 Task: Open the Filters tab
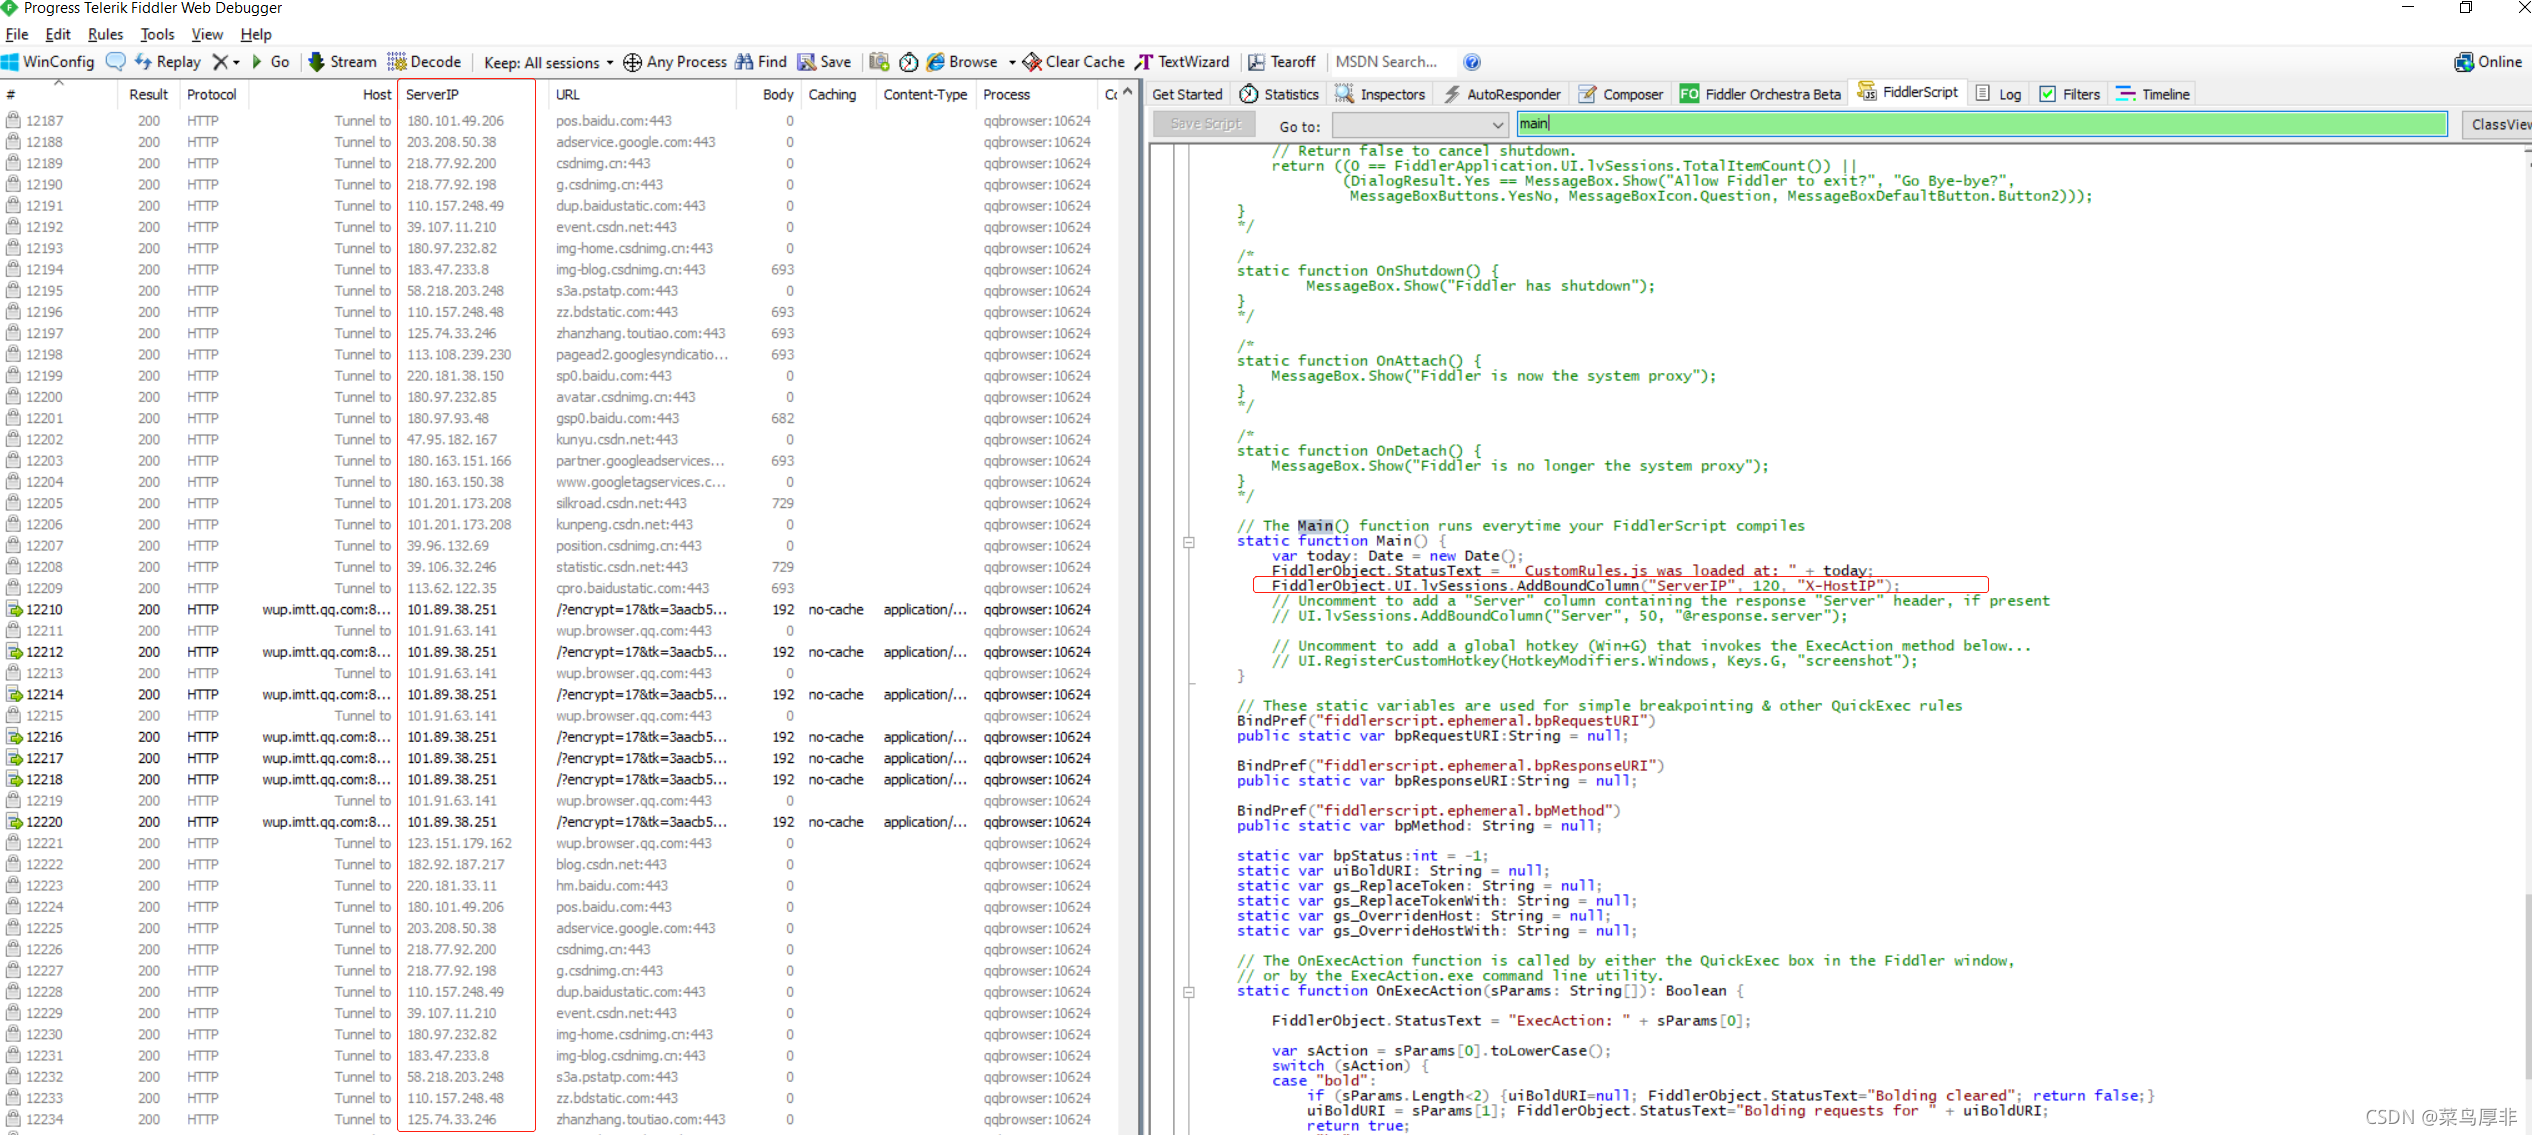point(2069,94)
